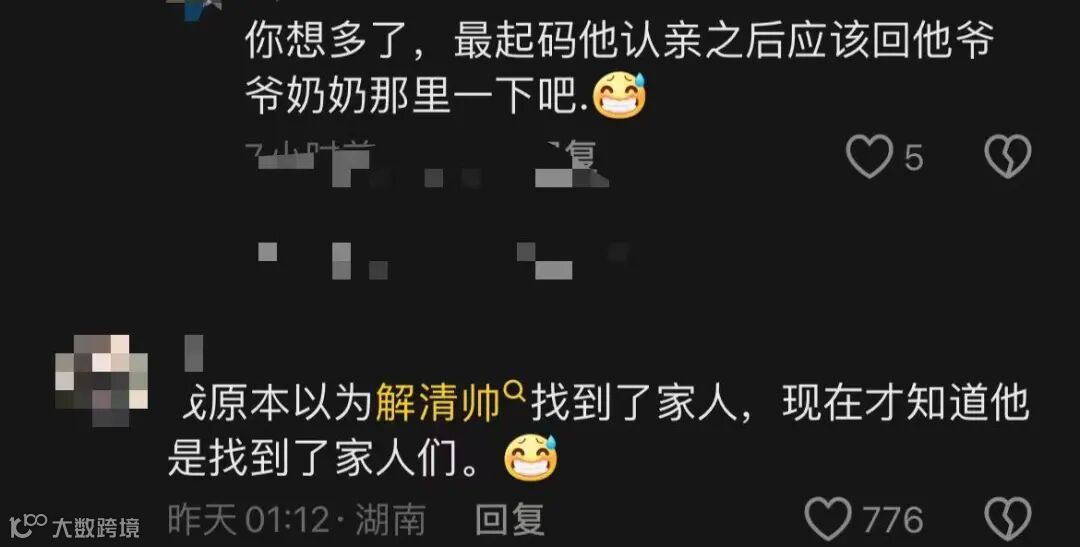The width and height of the screenshot is (1080, 547).
Task: Select the comment text starting 你想多了
Action: click(x=619, y=70)
